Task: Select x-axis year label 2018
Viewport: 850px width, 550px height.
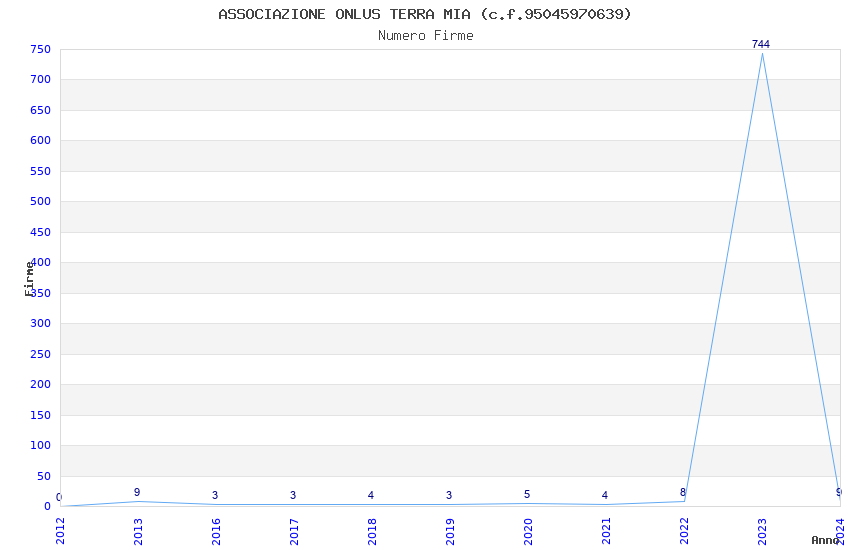Action: 372,531
